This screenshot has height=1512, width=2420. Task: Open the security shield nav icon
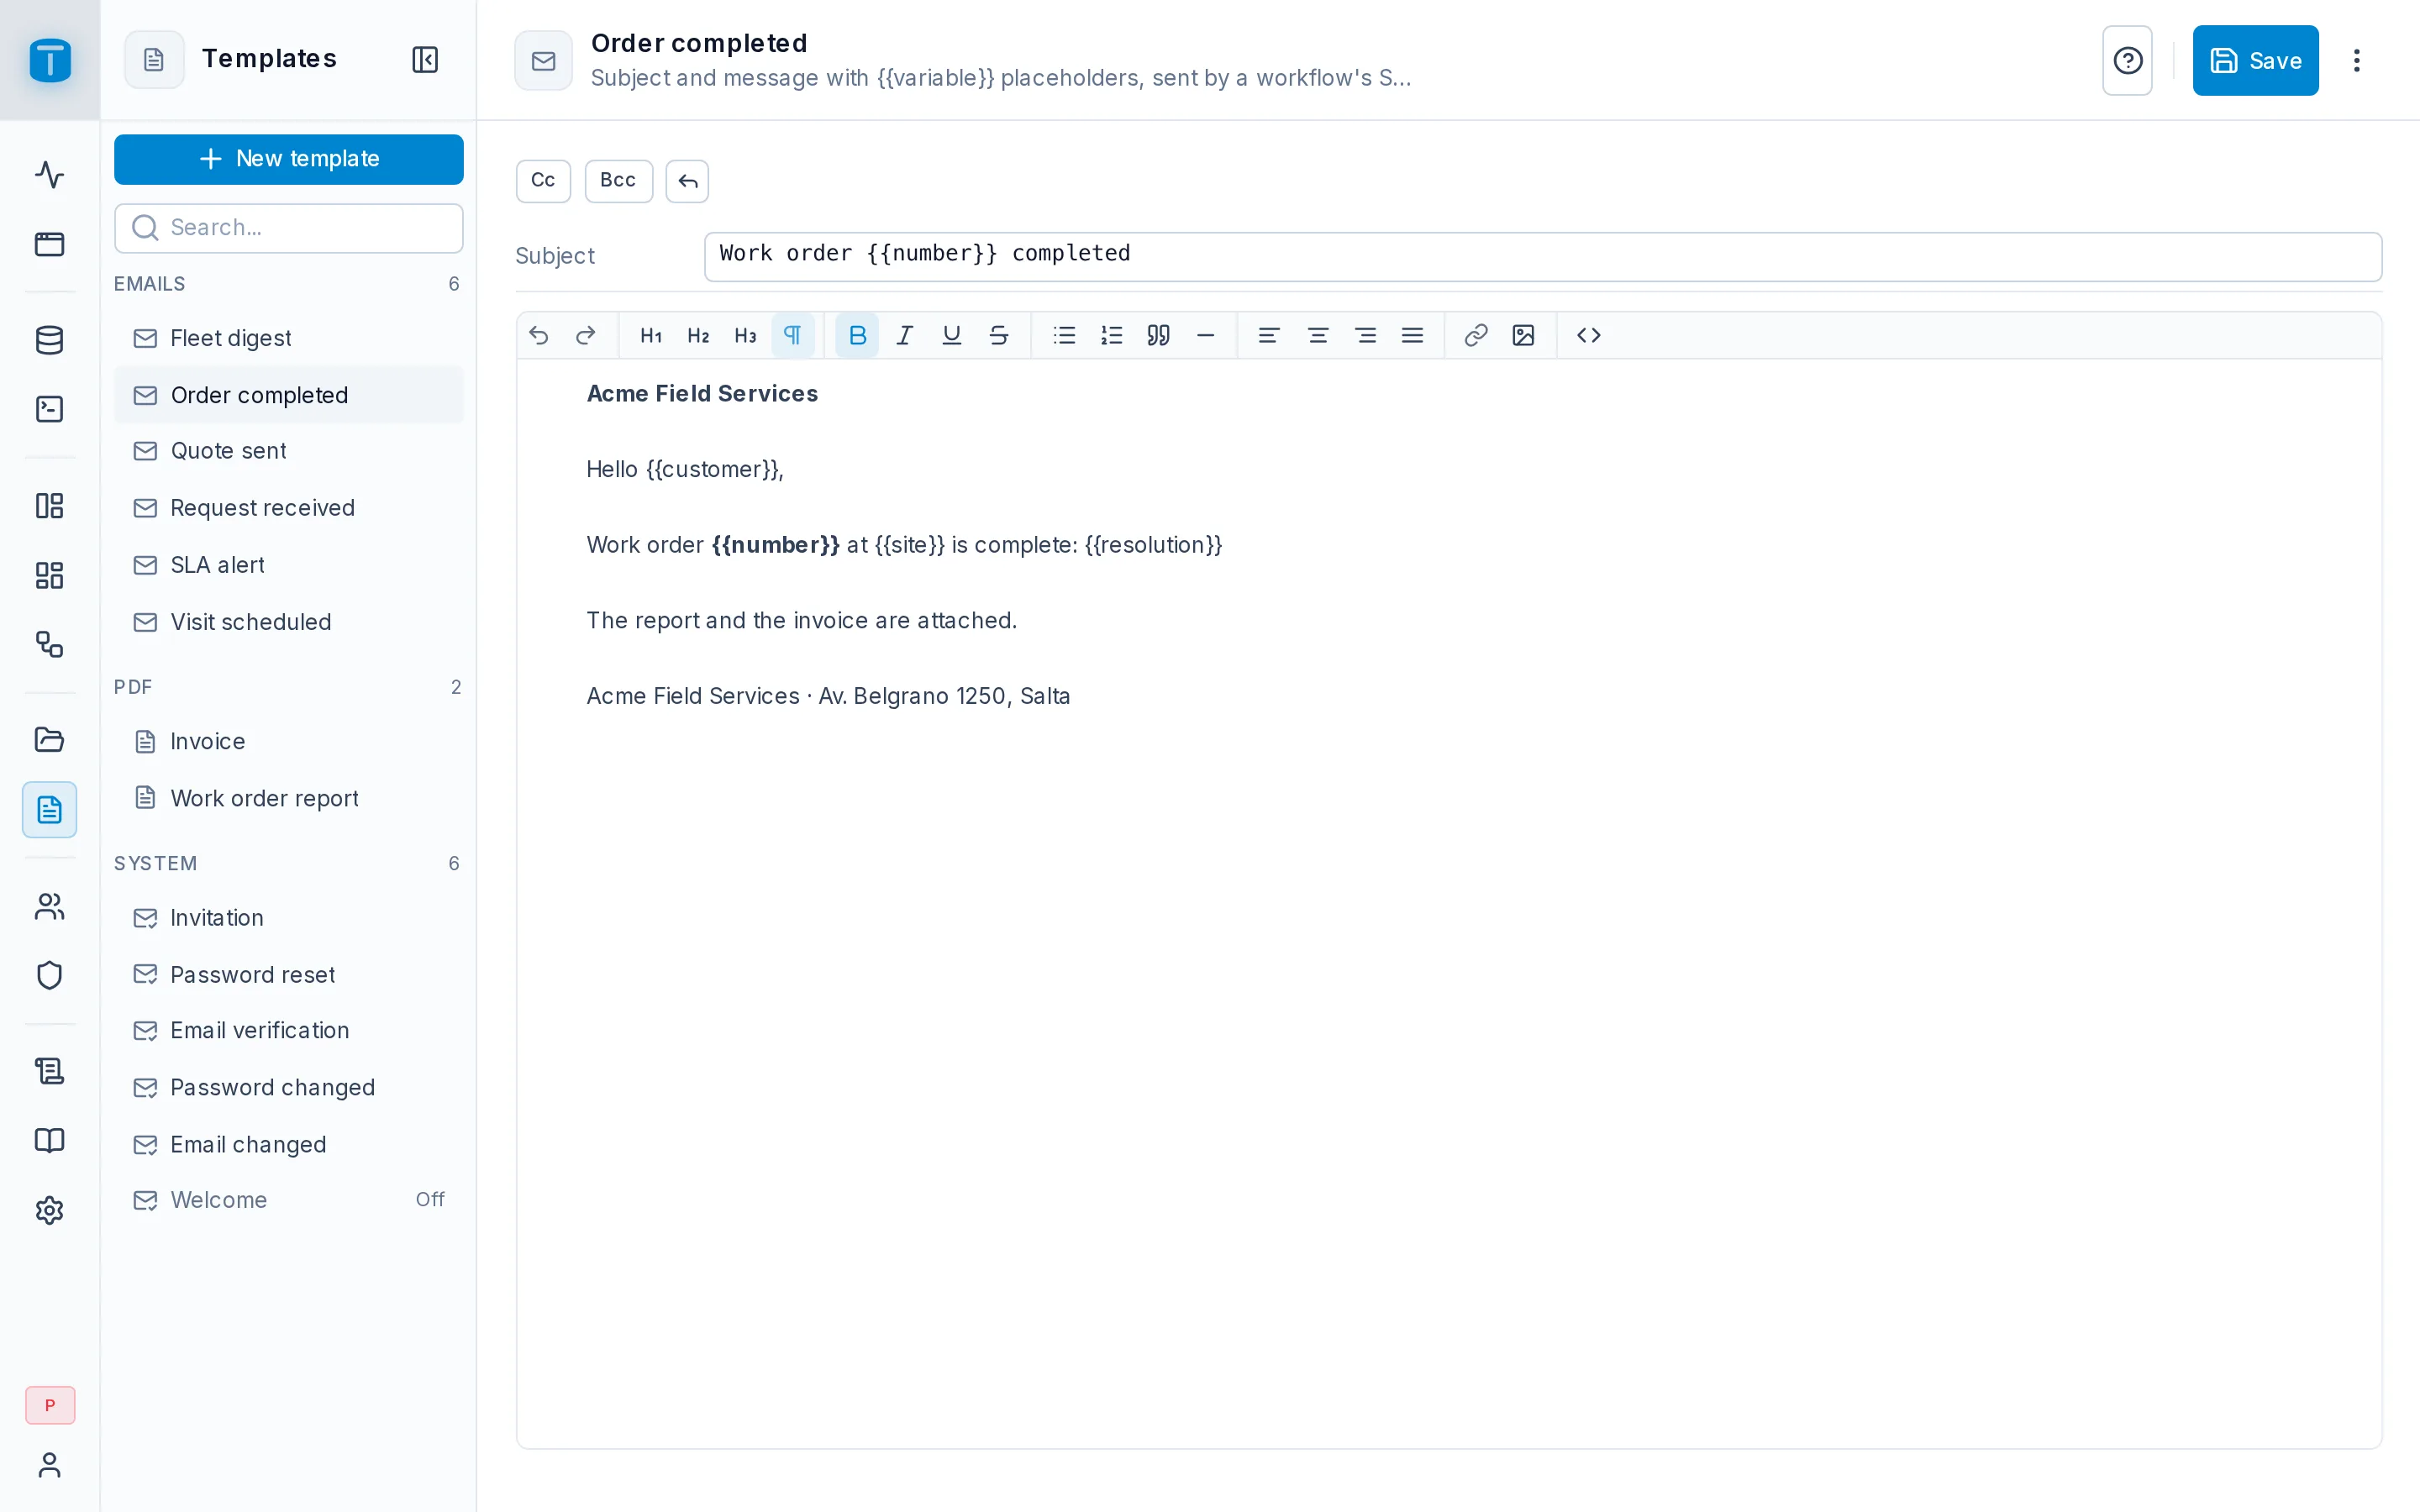pos(50,976)
